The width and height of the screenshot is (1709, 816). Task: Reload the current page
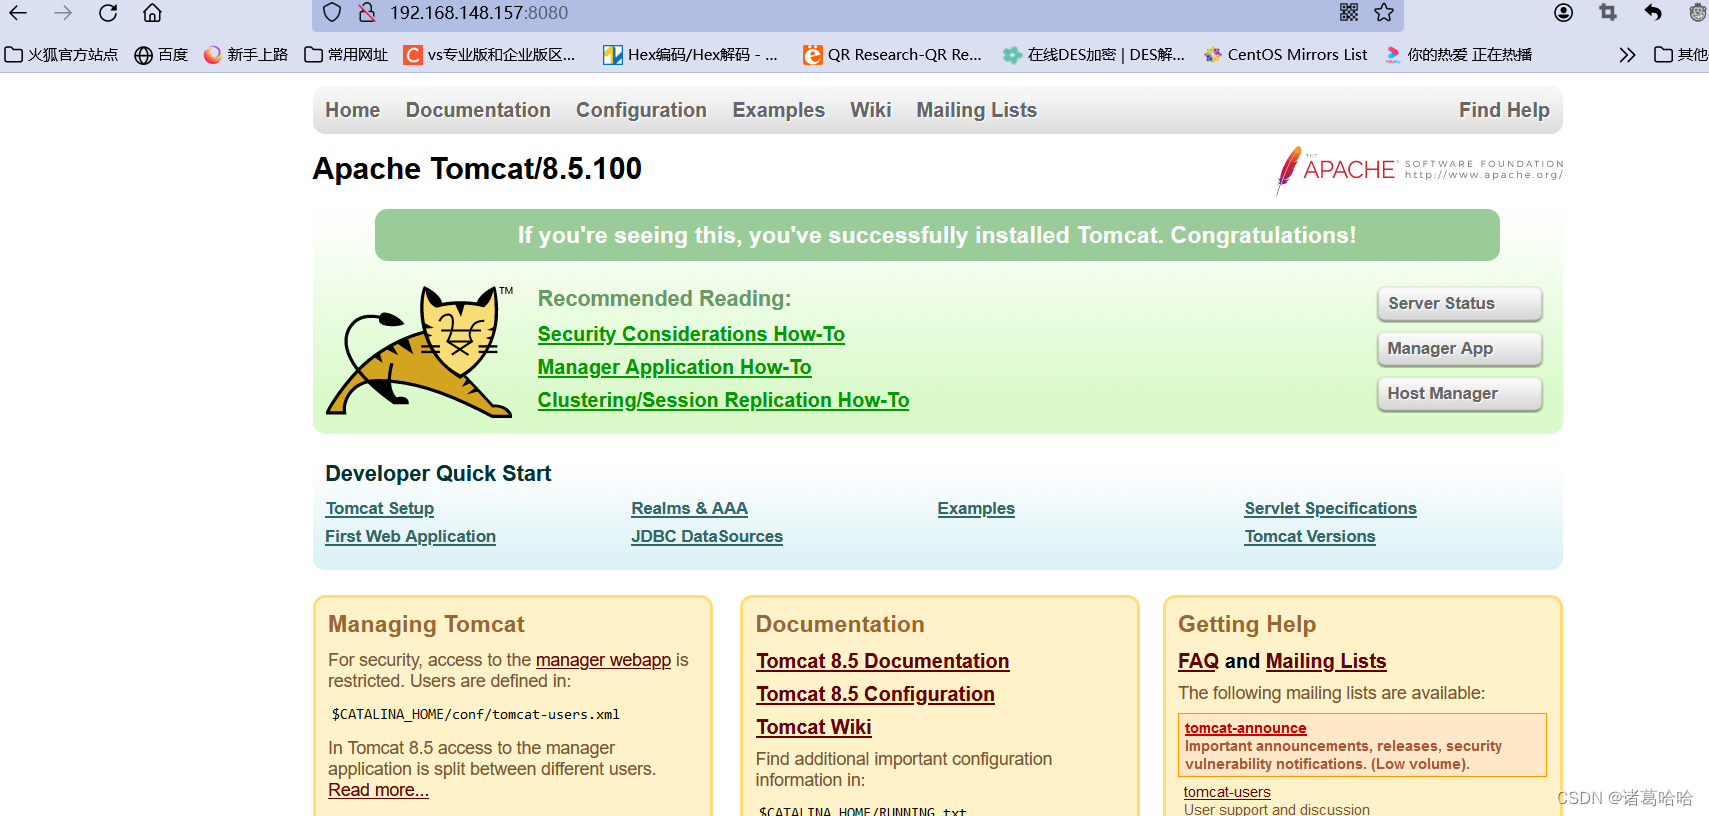click(108, 13)
